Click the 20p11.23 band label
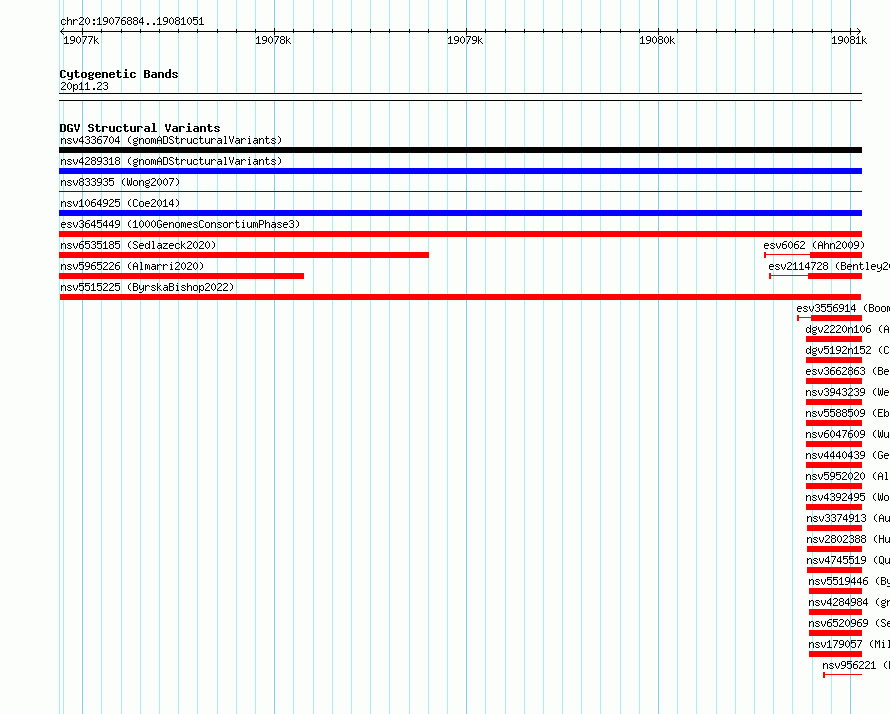 pyautogui.click(x=84, y=86)
